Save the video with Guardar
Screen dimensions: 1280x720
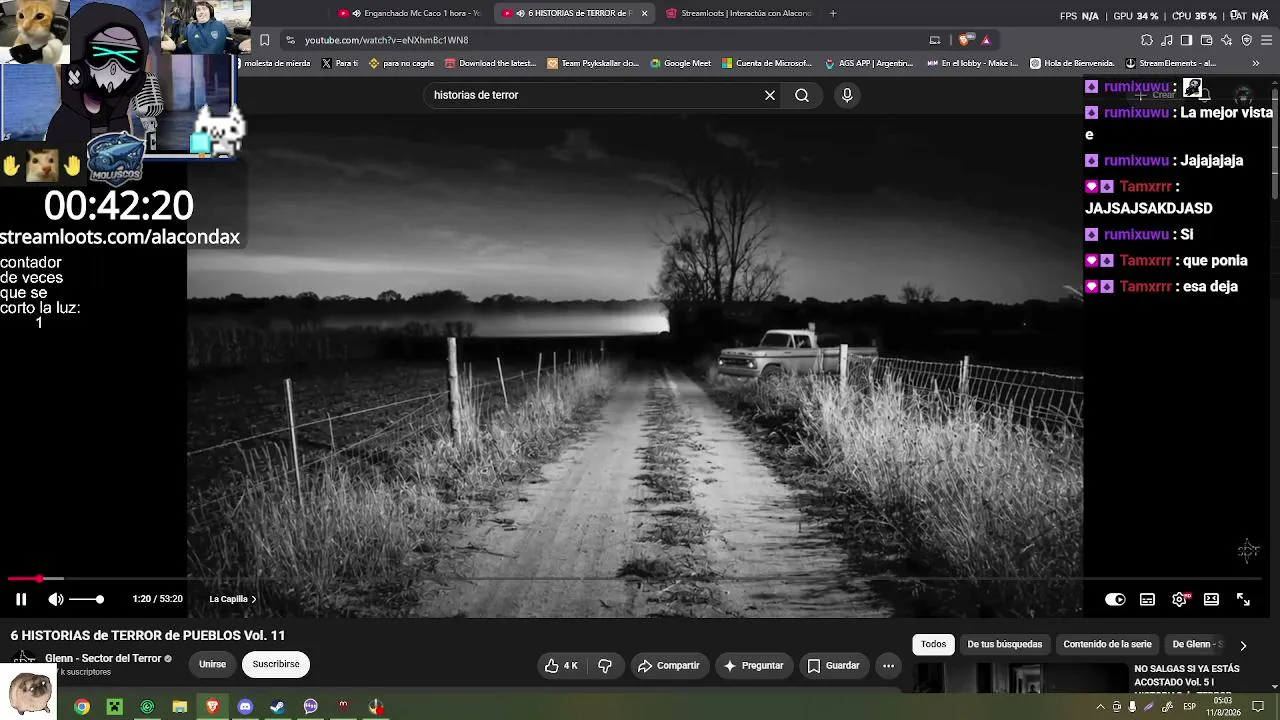pos(833,665)
